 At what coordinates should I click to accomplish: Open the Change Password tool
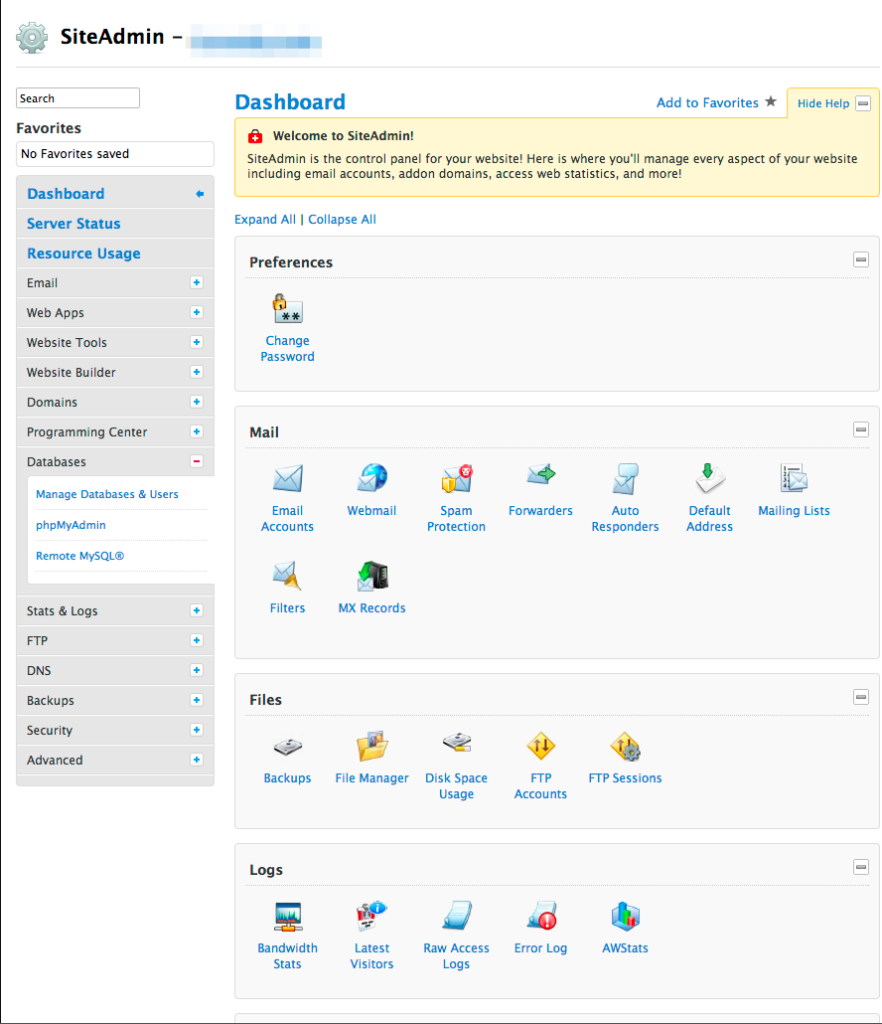[287, 320]
